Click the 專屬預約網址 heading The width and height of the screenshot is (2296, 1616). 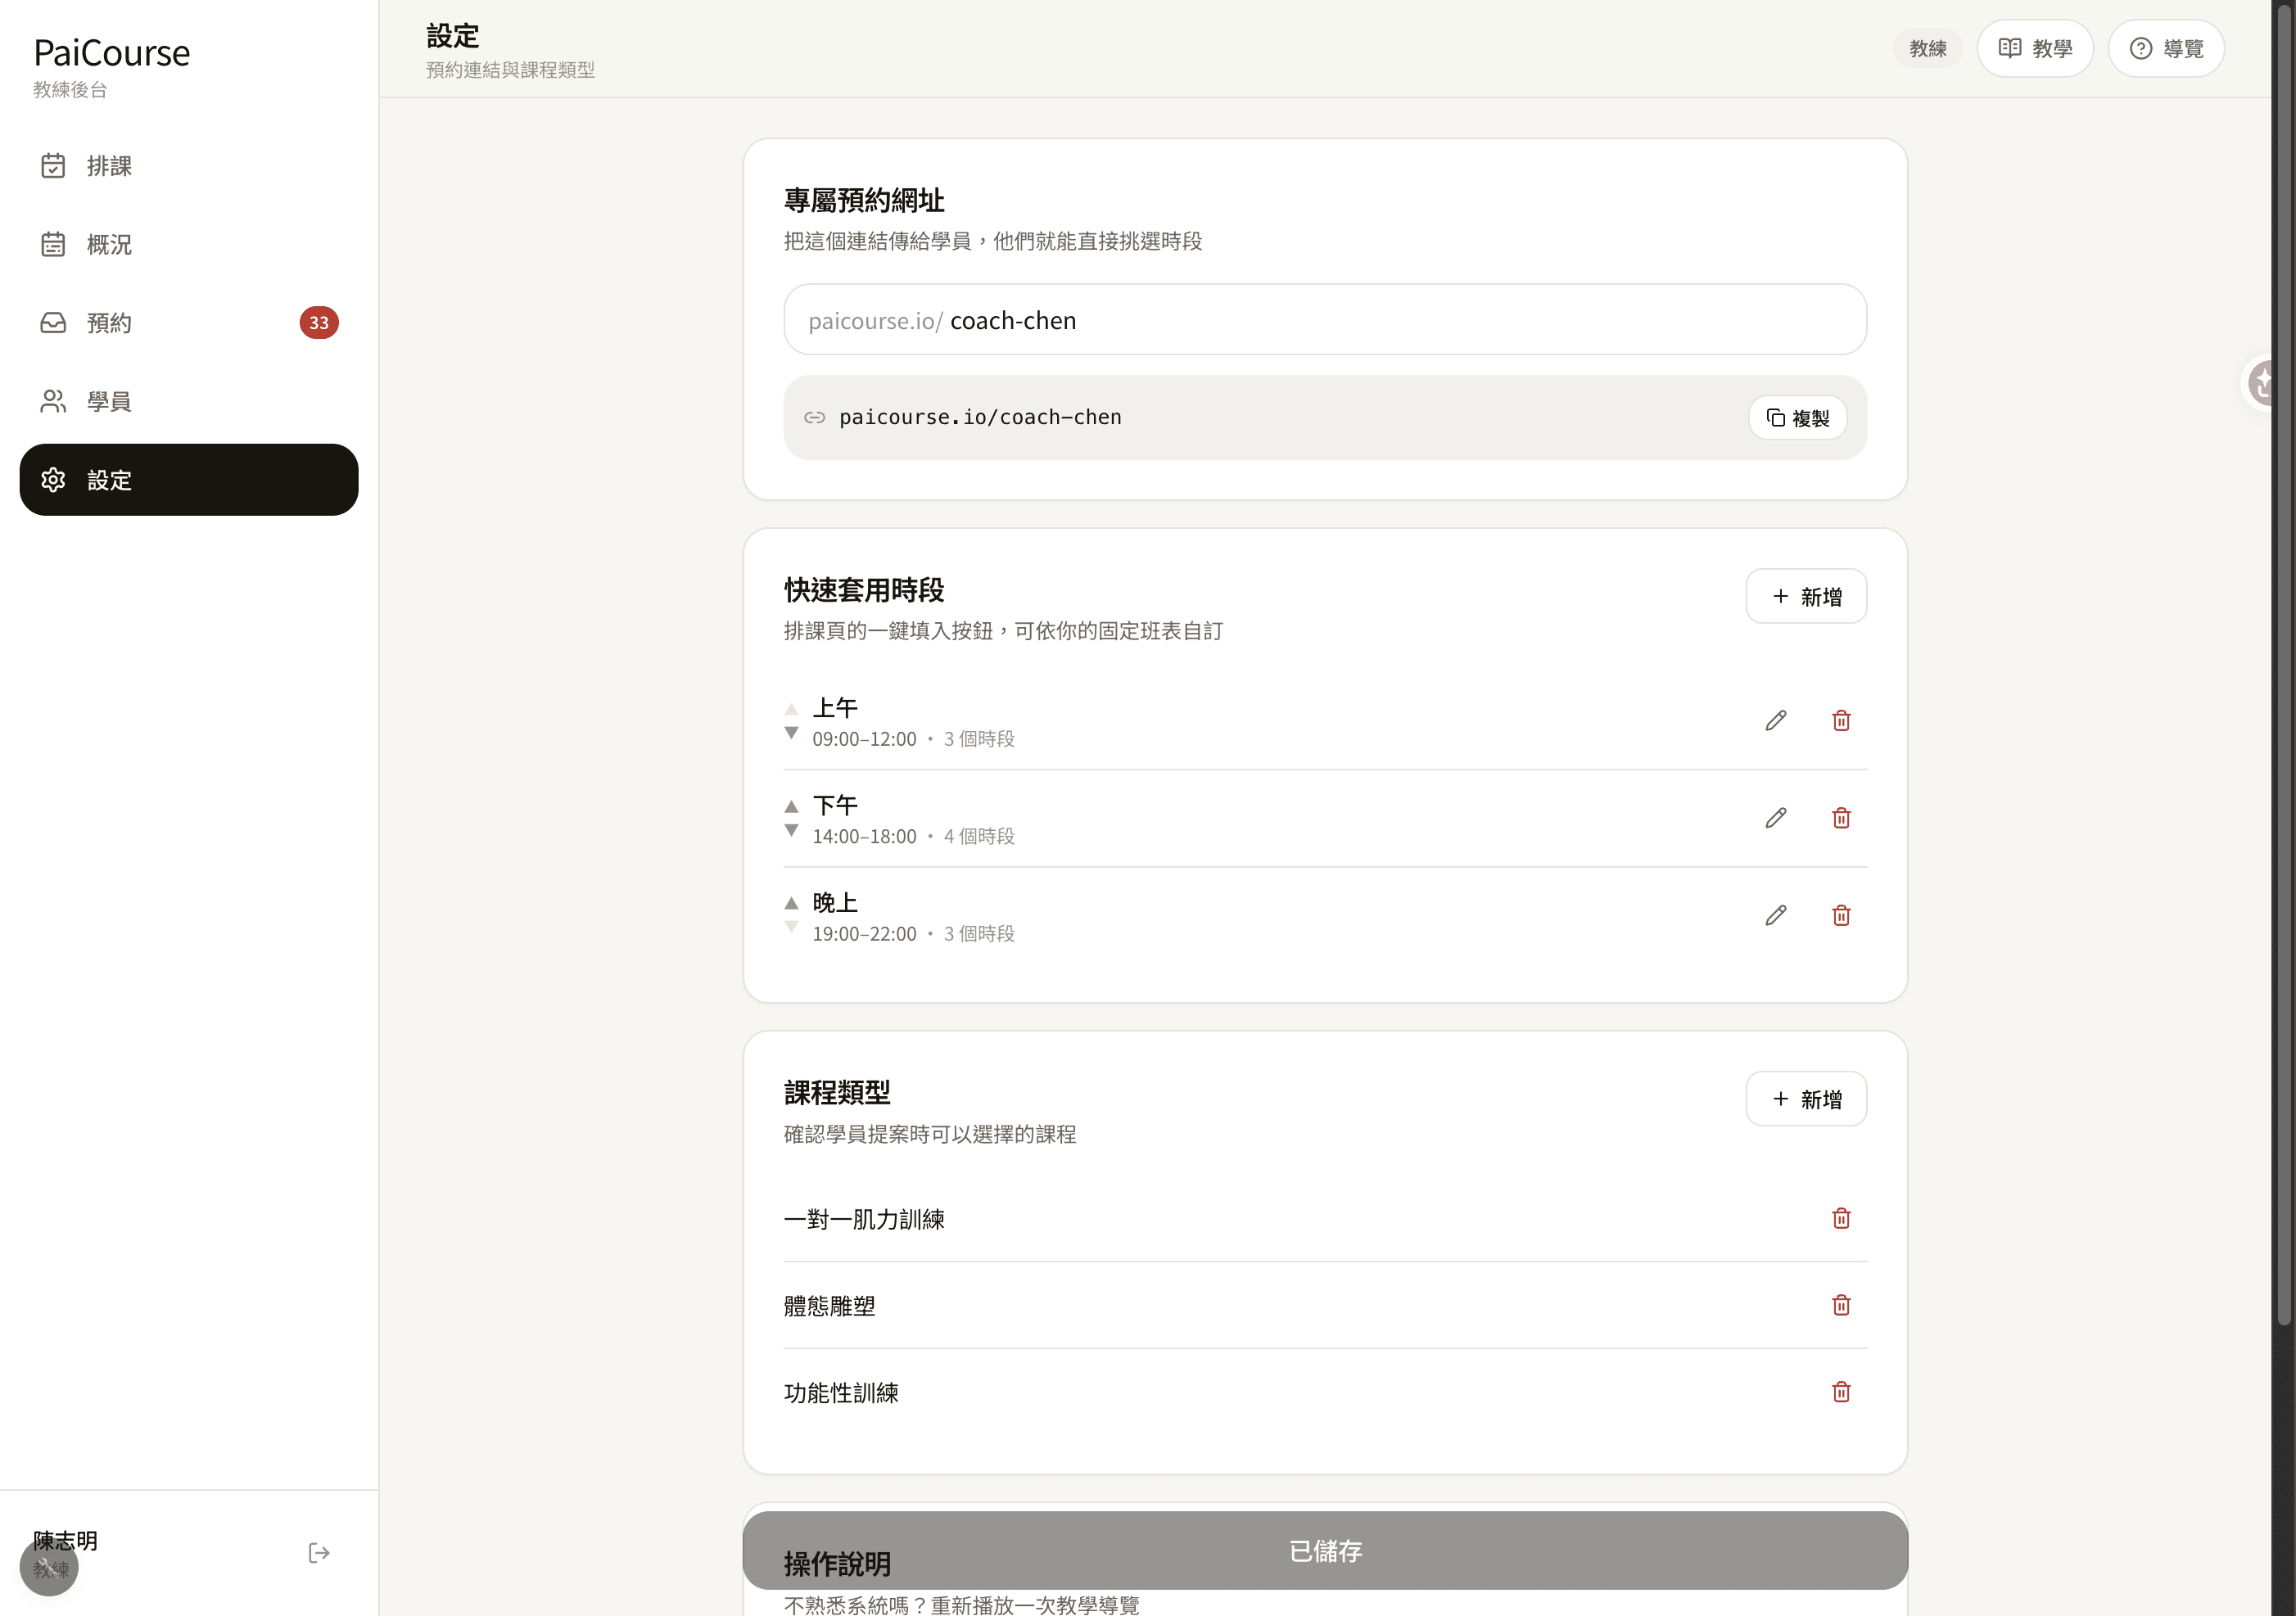pyautogui.click(x=864, y=200)
